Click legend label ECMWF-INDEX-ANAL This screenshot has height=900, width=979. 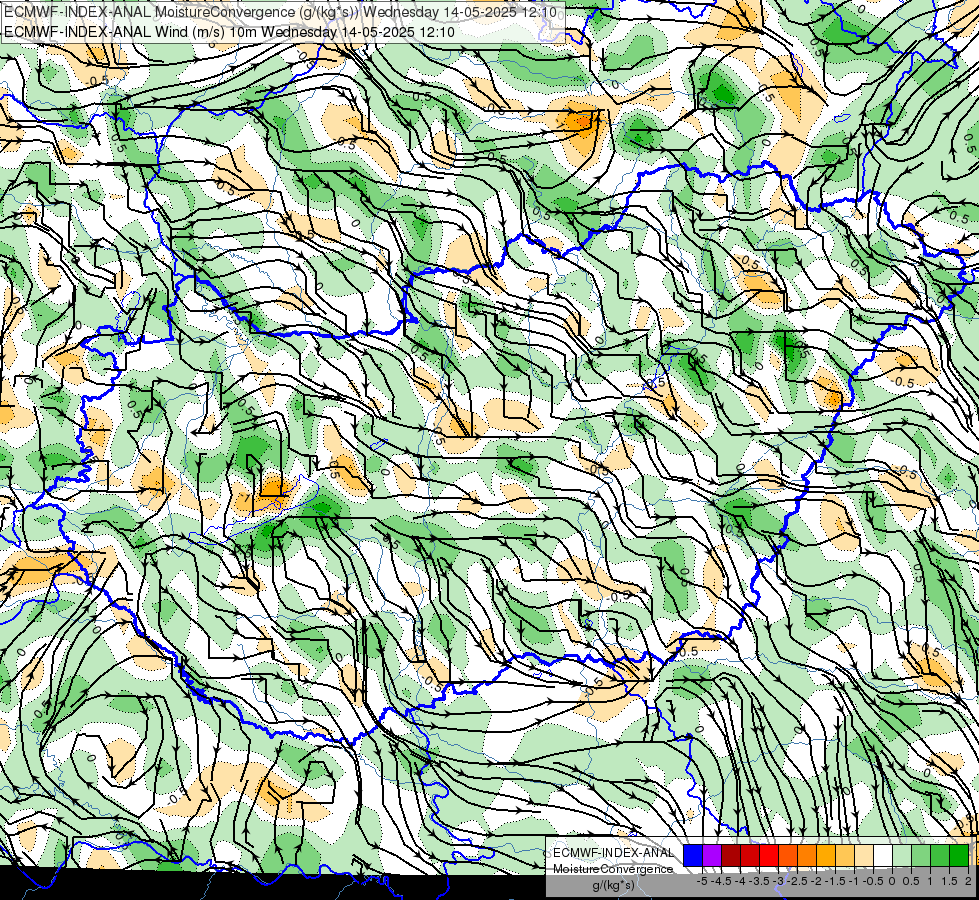point(613,853)
